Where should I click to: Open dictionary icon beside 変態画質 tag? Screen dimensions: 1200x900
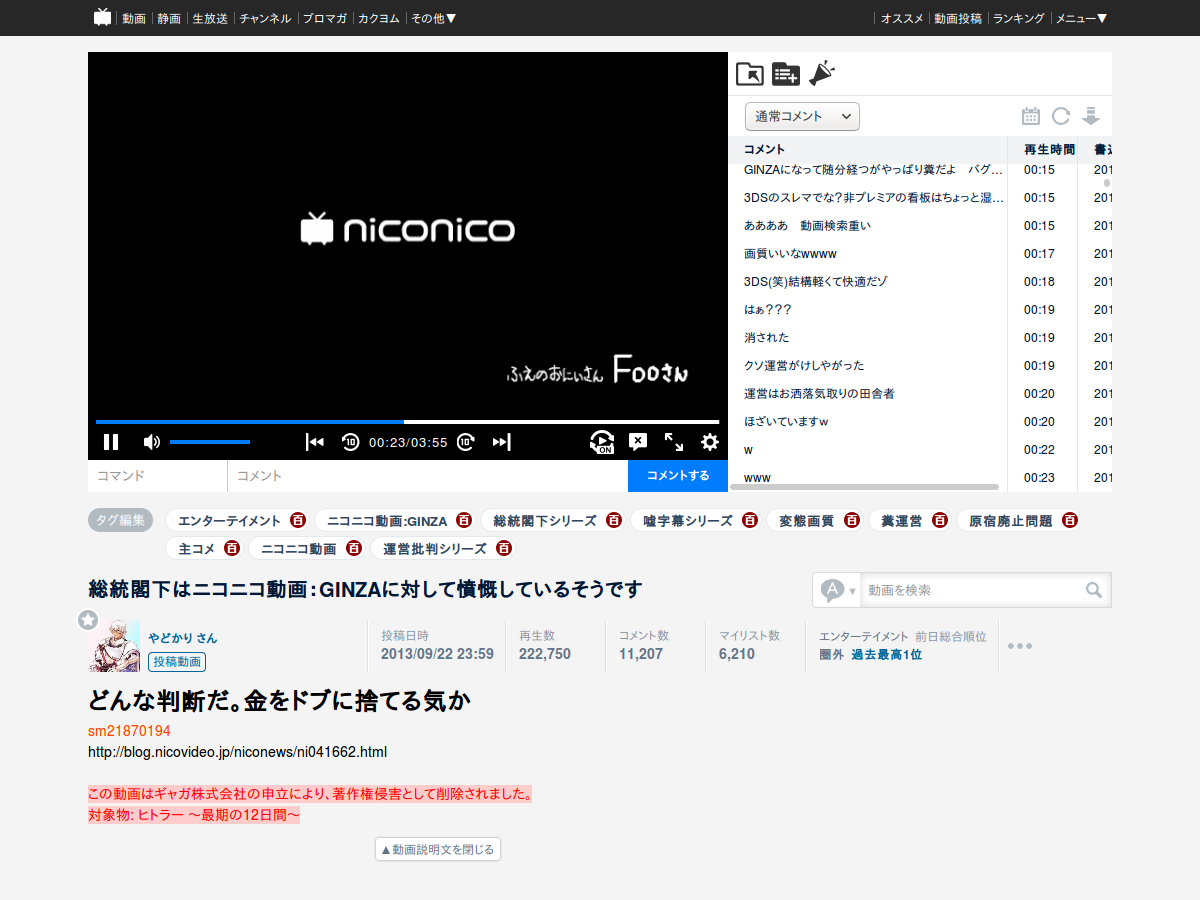(852, 520)
